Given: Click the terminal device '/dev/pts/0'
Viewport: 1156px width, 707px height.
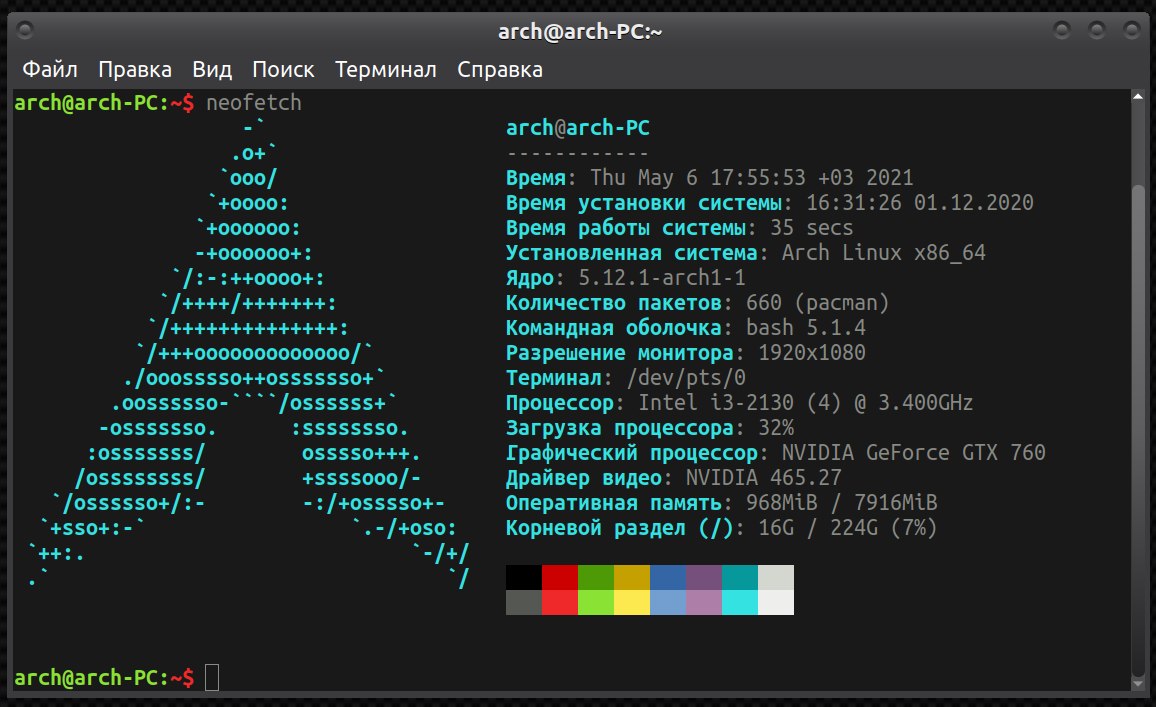Looking at the screenshot, I should 686,378.
